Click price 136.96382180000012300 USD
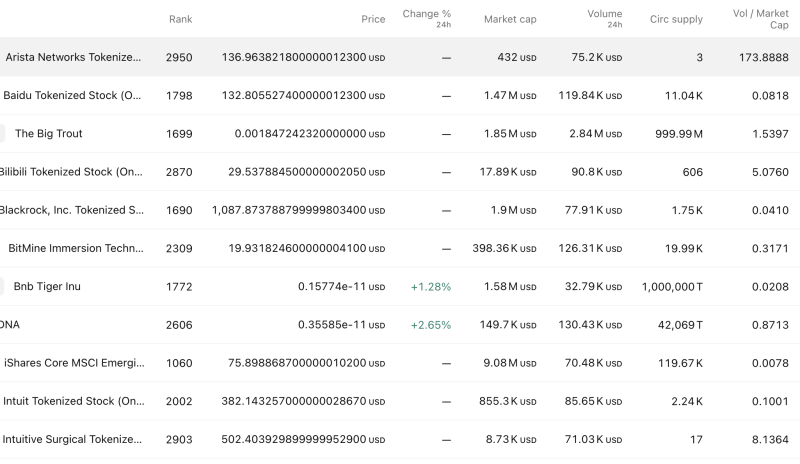The width and height of the screenshot is (800, 464). [x=303, y=57]
